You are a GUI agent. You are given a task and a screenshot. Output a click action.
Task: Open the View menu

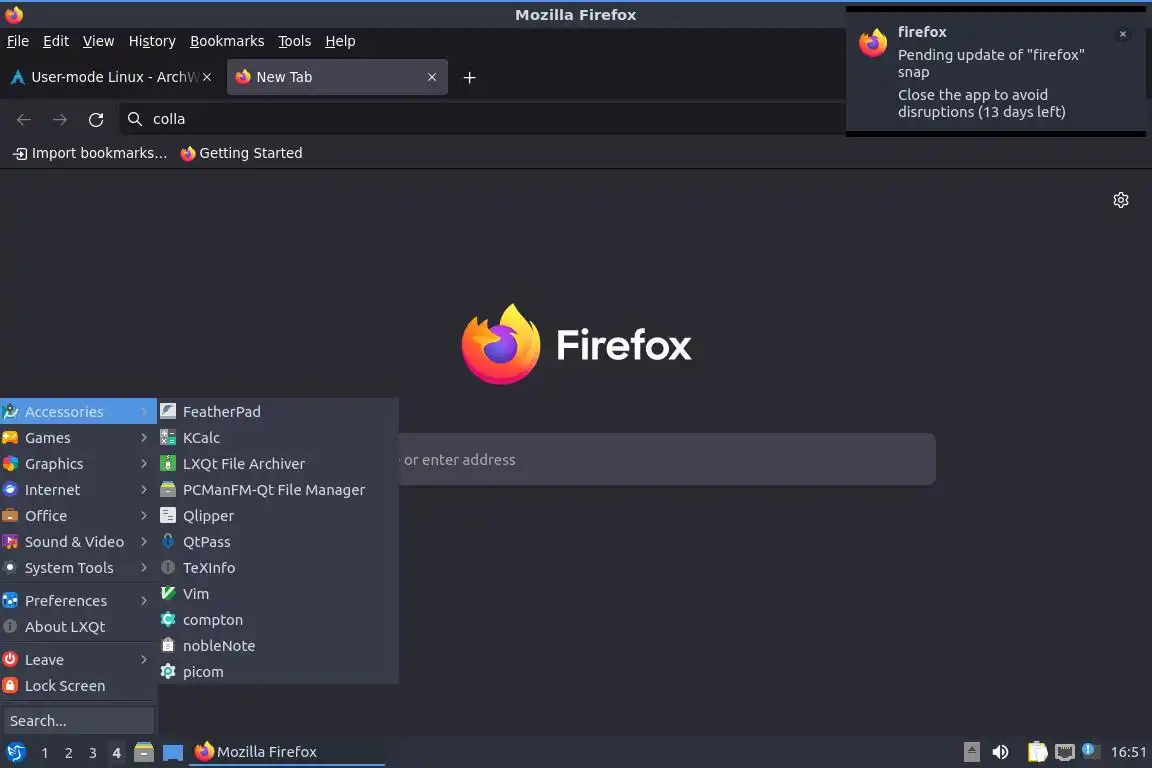(x=98, y=41)
